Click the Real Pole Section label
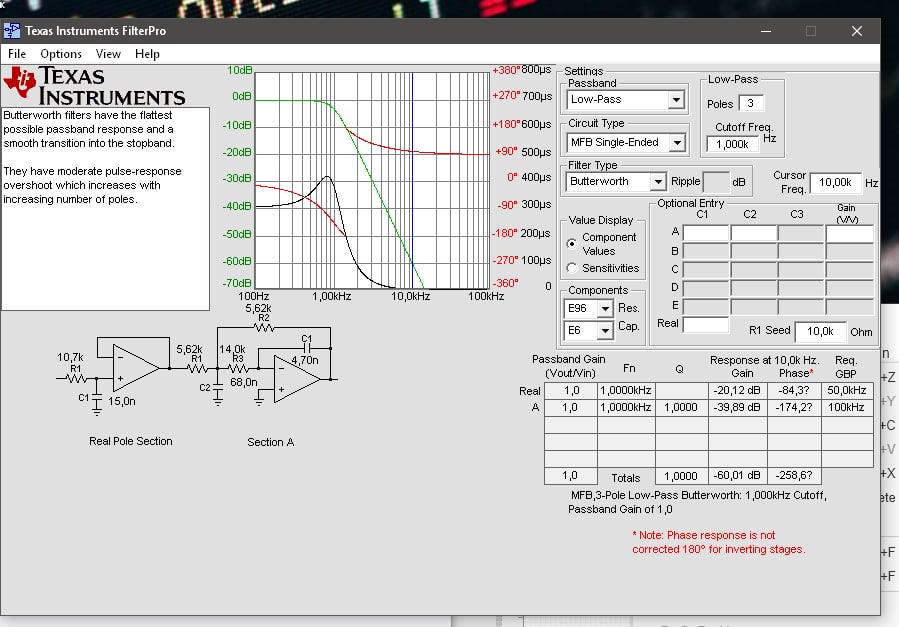This screenshot has height=627, width=899. pos(131,441)
